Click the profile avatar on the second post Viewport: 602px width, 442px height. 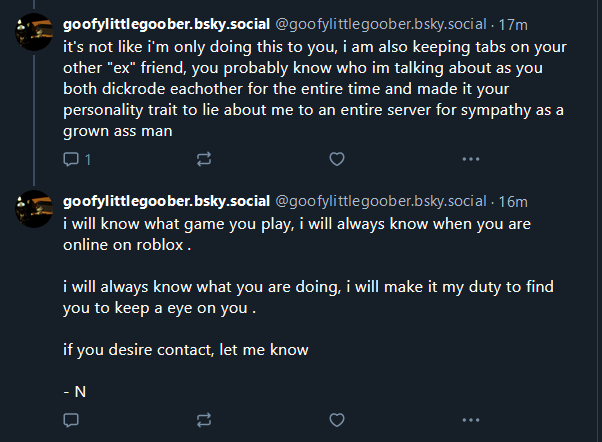(x=34, y=208)
